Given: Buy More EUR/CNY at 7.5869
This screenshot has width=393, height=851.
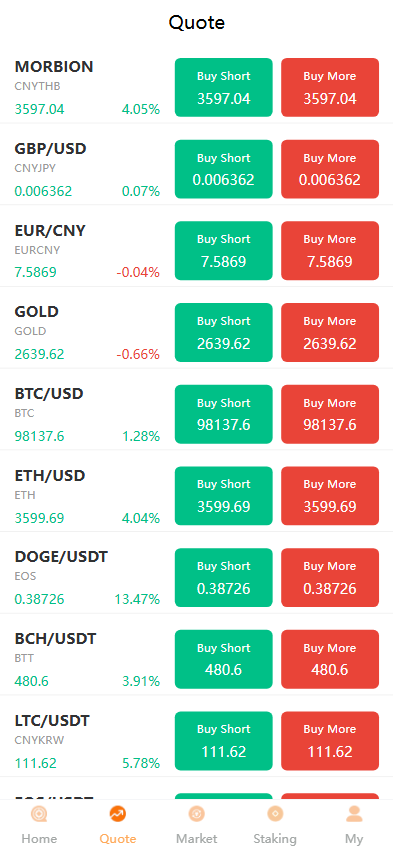Looking at the screenshot, I should coord(330,251).
